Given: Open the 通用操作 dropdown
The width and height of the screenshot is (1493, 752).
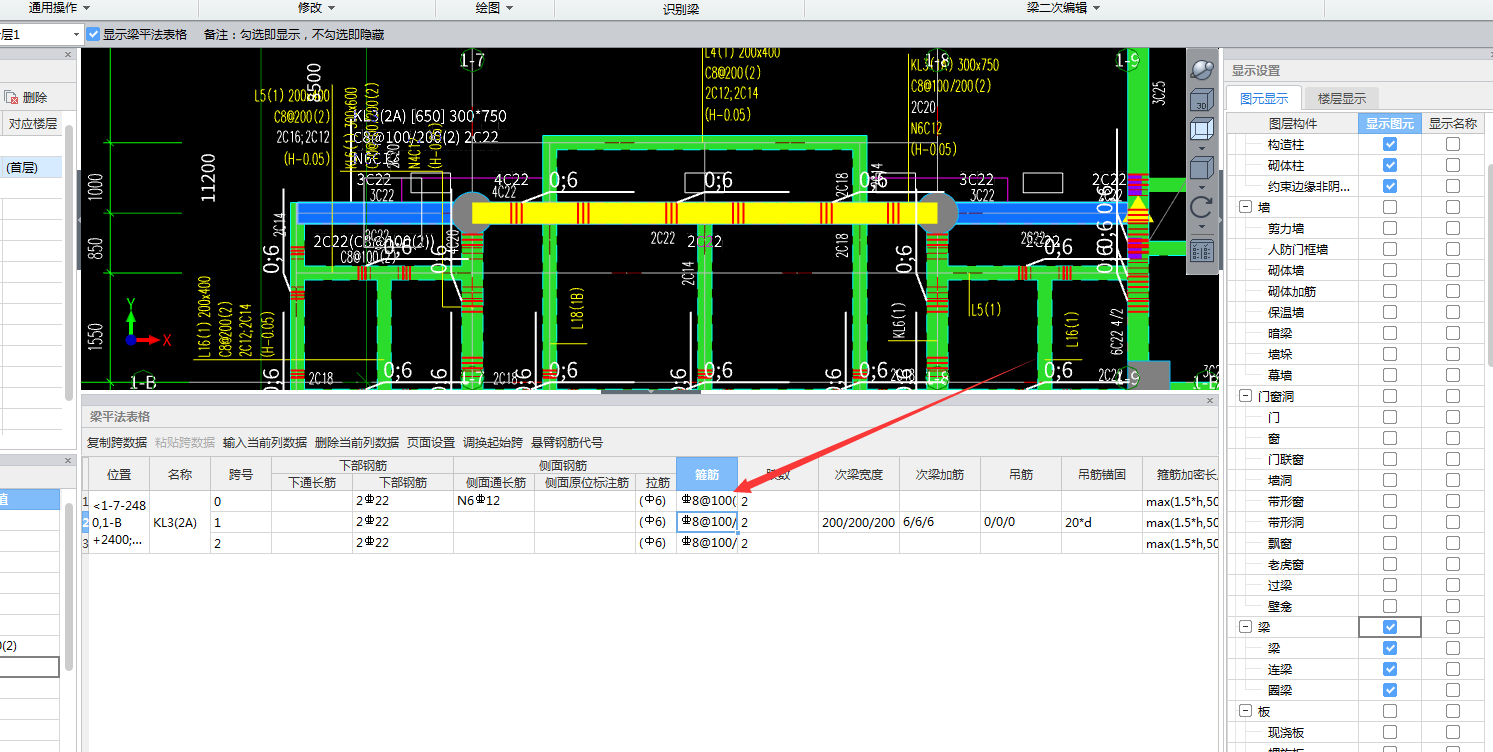Looking at the screenshot, I should [x=60, y=7].
